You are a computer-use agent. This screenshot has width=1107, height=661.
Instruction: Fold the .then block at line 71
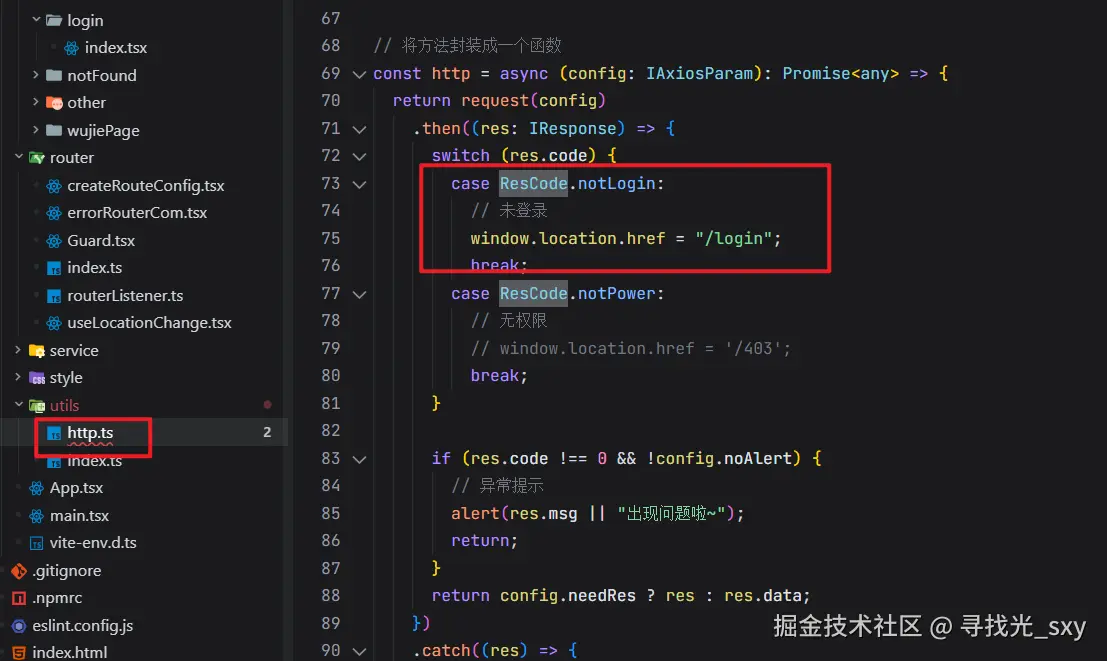pos(359,129)
